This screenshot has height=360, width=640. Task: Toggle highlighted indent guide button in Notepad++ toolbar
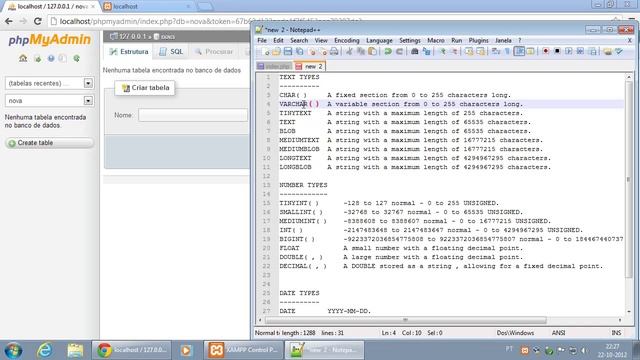519,51
